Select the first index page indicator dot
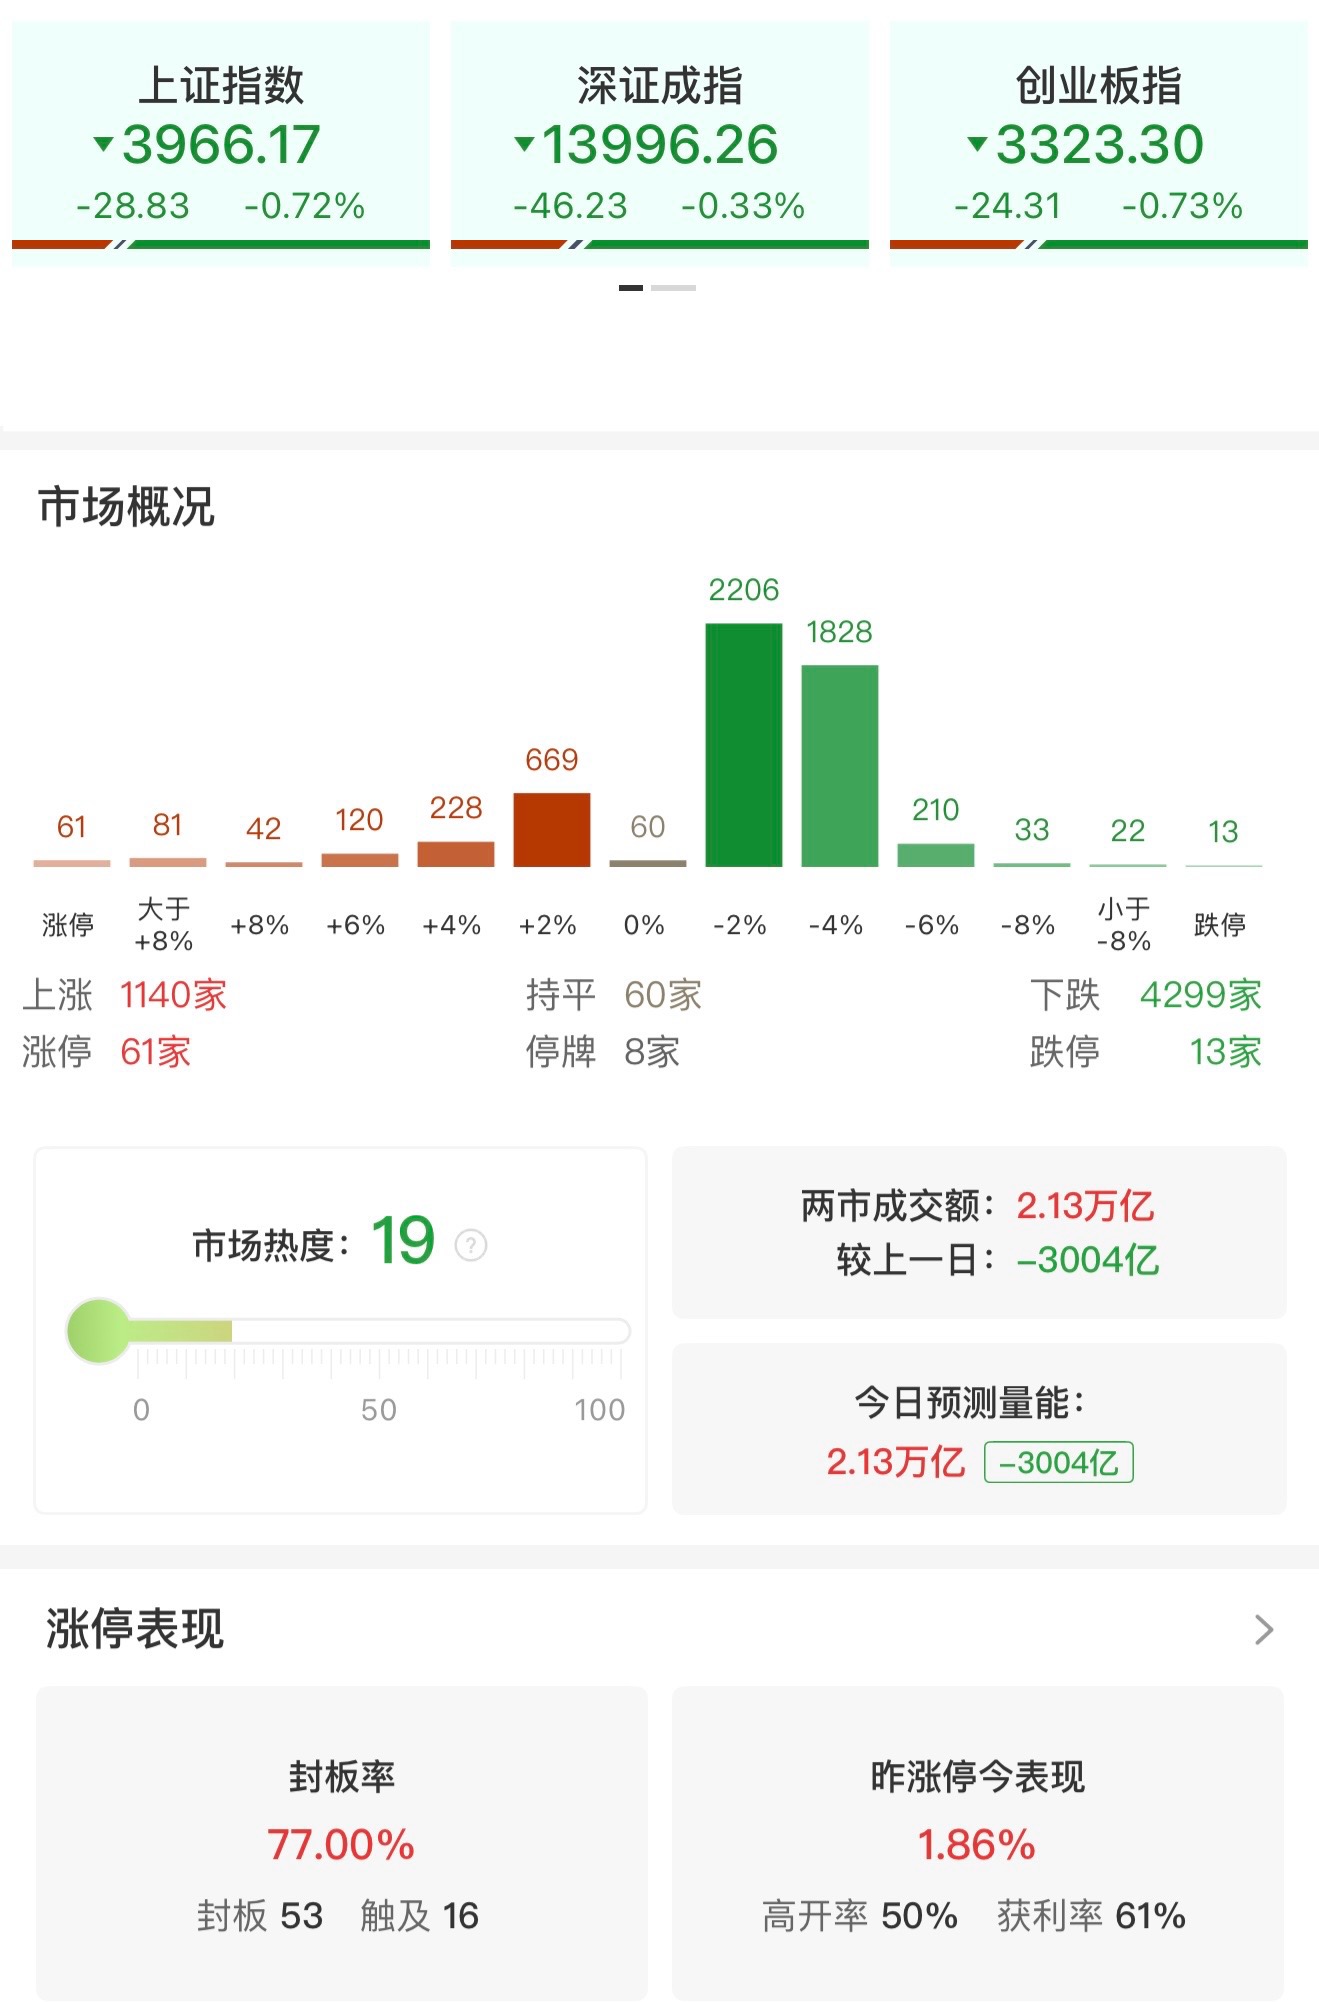Viewport: 1319px width, 2002px height. tap(630, 288)
